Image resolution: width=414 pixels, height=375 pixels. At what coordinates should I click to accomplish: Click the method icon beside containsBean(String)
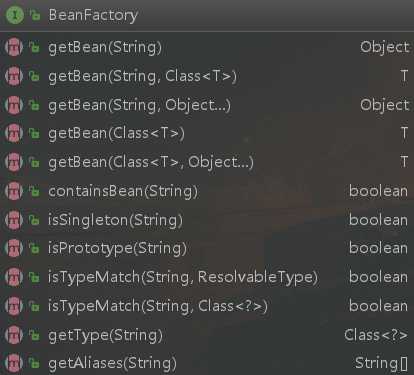[x=14, y=191]
